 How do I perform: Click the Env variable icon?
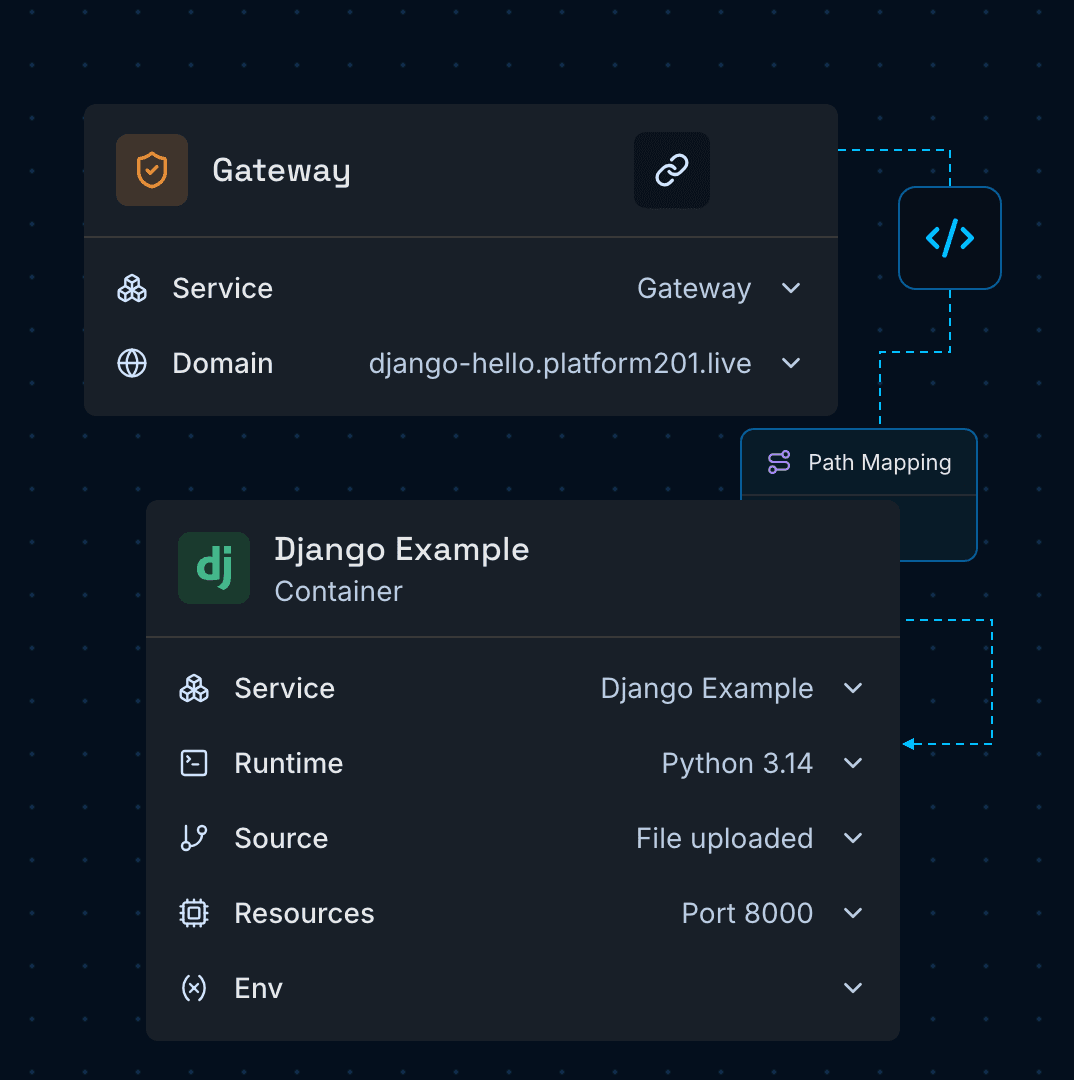pos(194,988)
